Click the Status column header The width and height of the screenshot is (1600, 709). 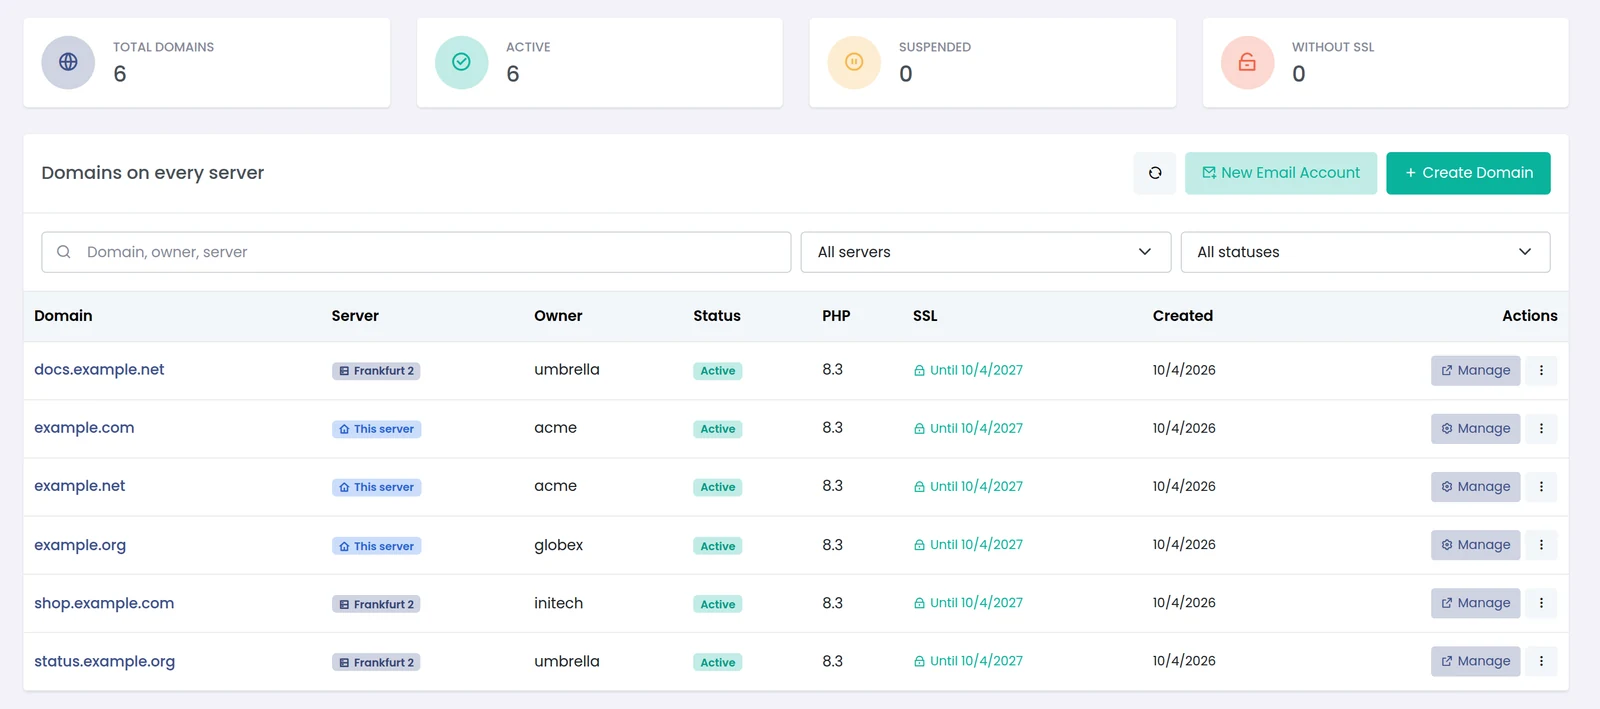(x=717, y=316)
